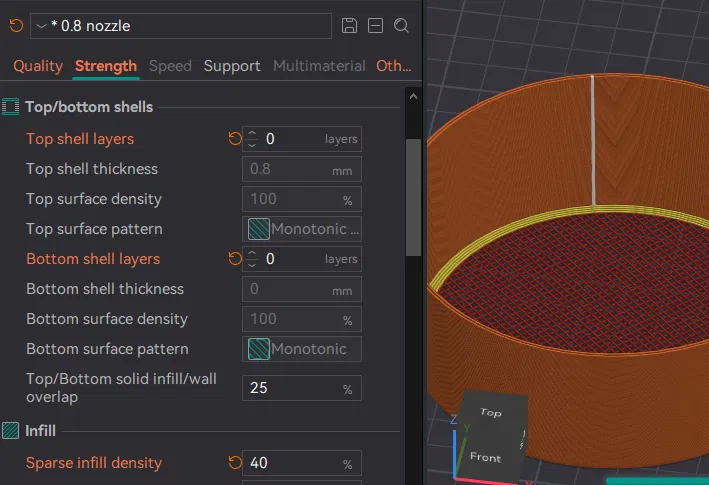Switch to the Others tab
709x485 pixels.
393,66
